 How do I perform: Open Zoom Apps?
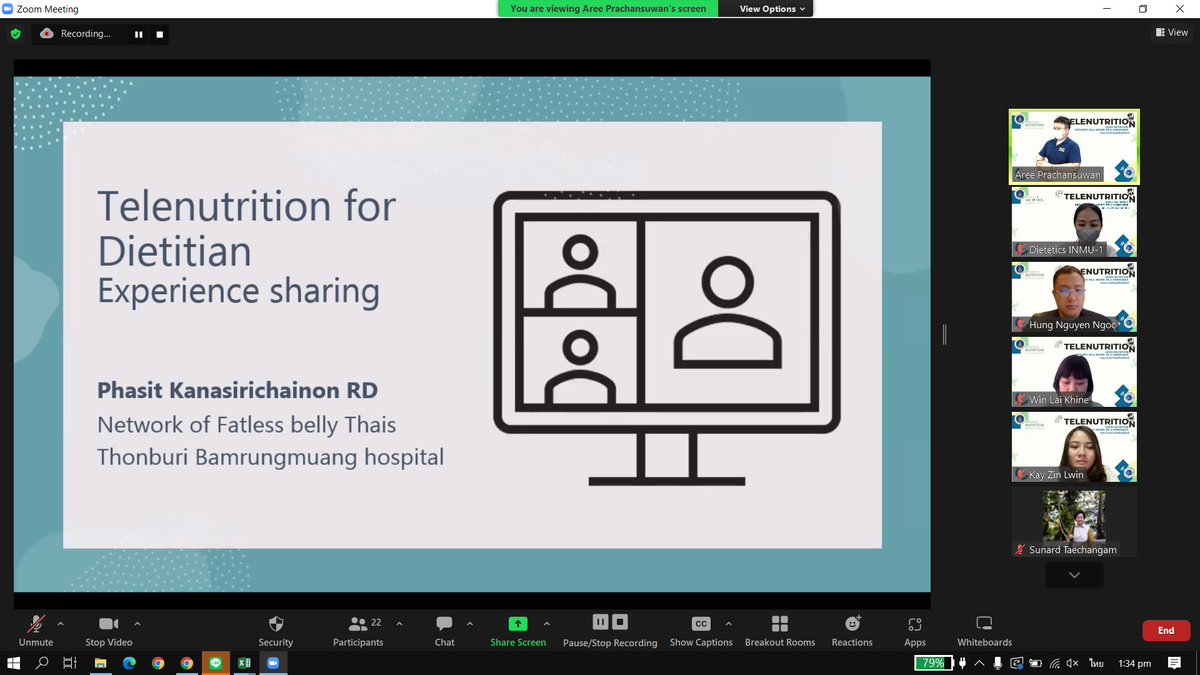click(915, 629)
